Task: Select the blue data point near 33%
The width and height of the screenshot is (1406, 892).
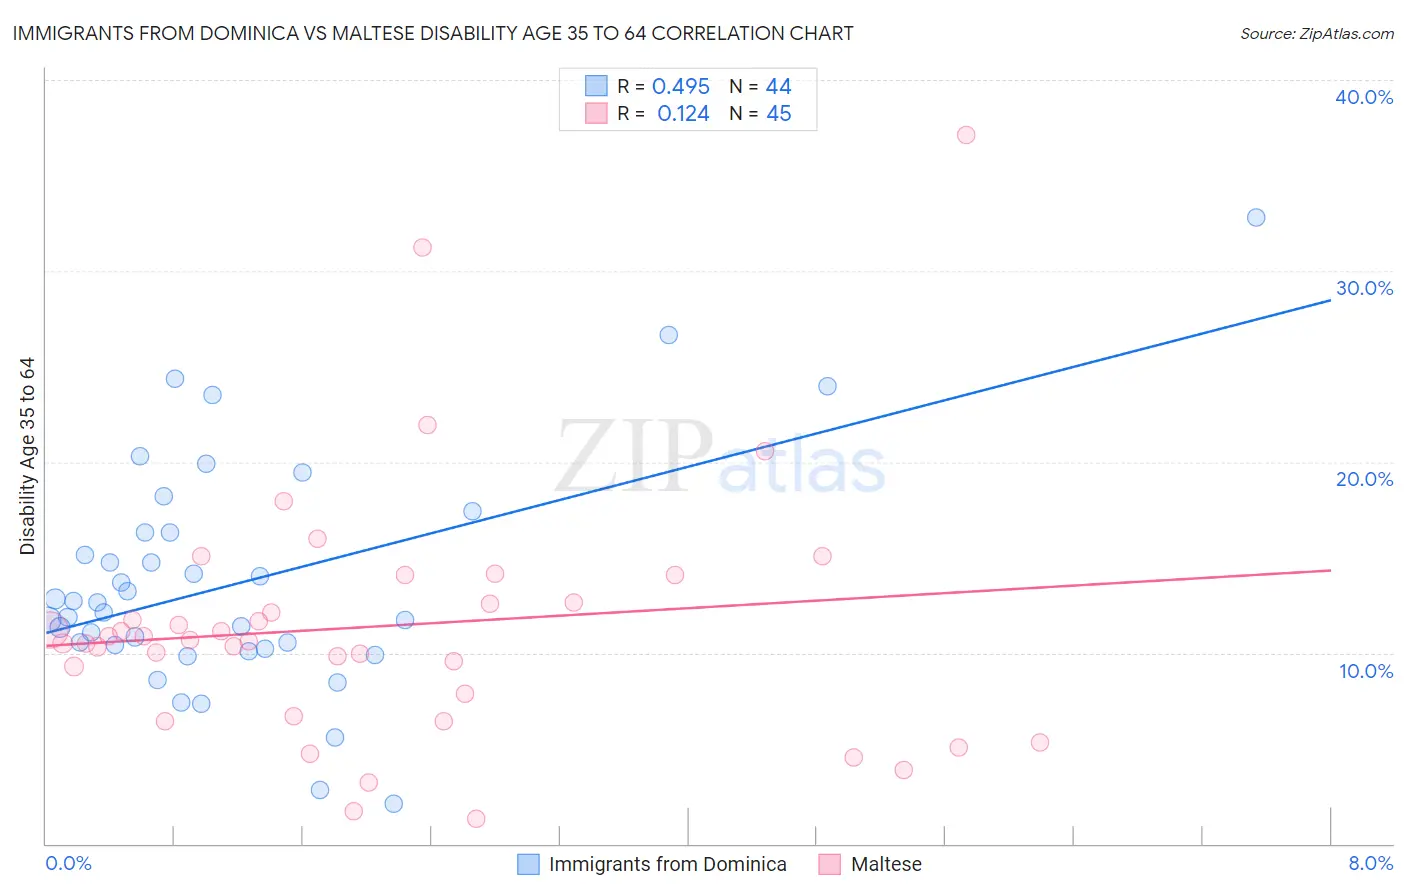Action: 1256,218
